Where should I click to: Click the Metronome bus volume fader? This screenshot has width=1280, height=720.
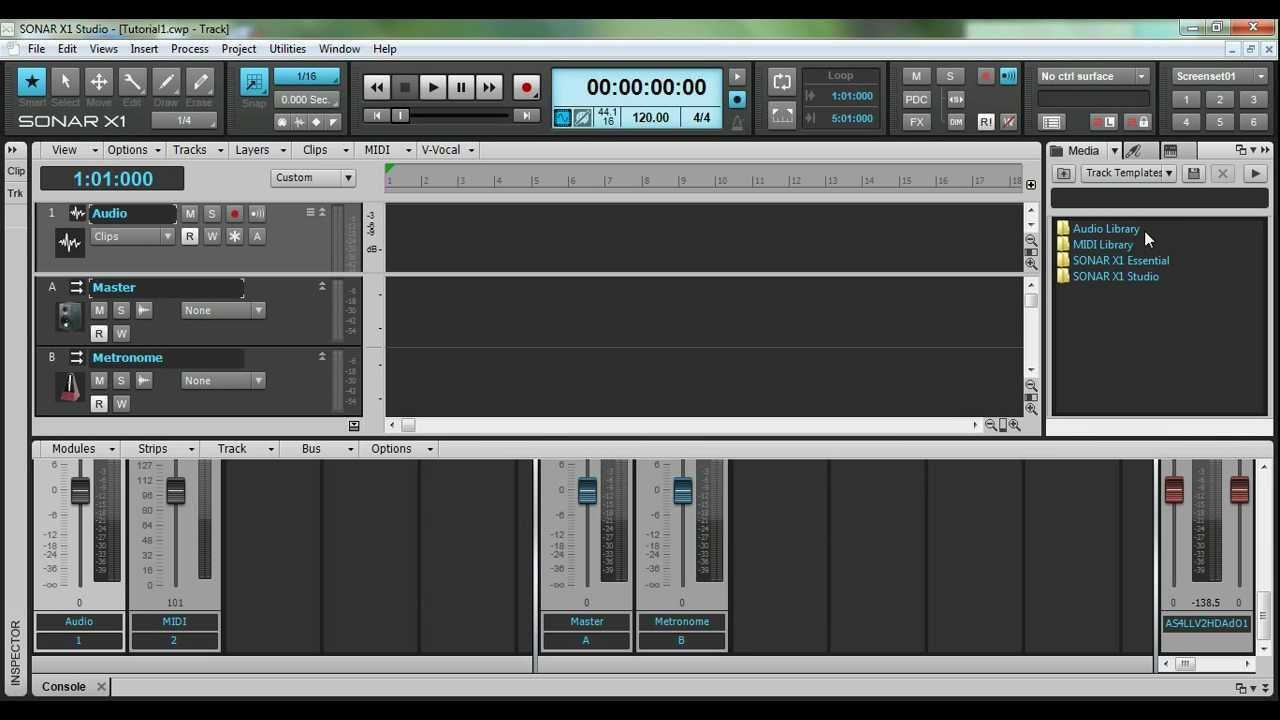pos(683,491)
